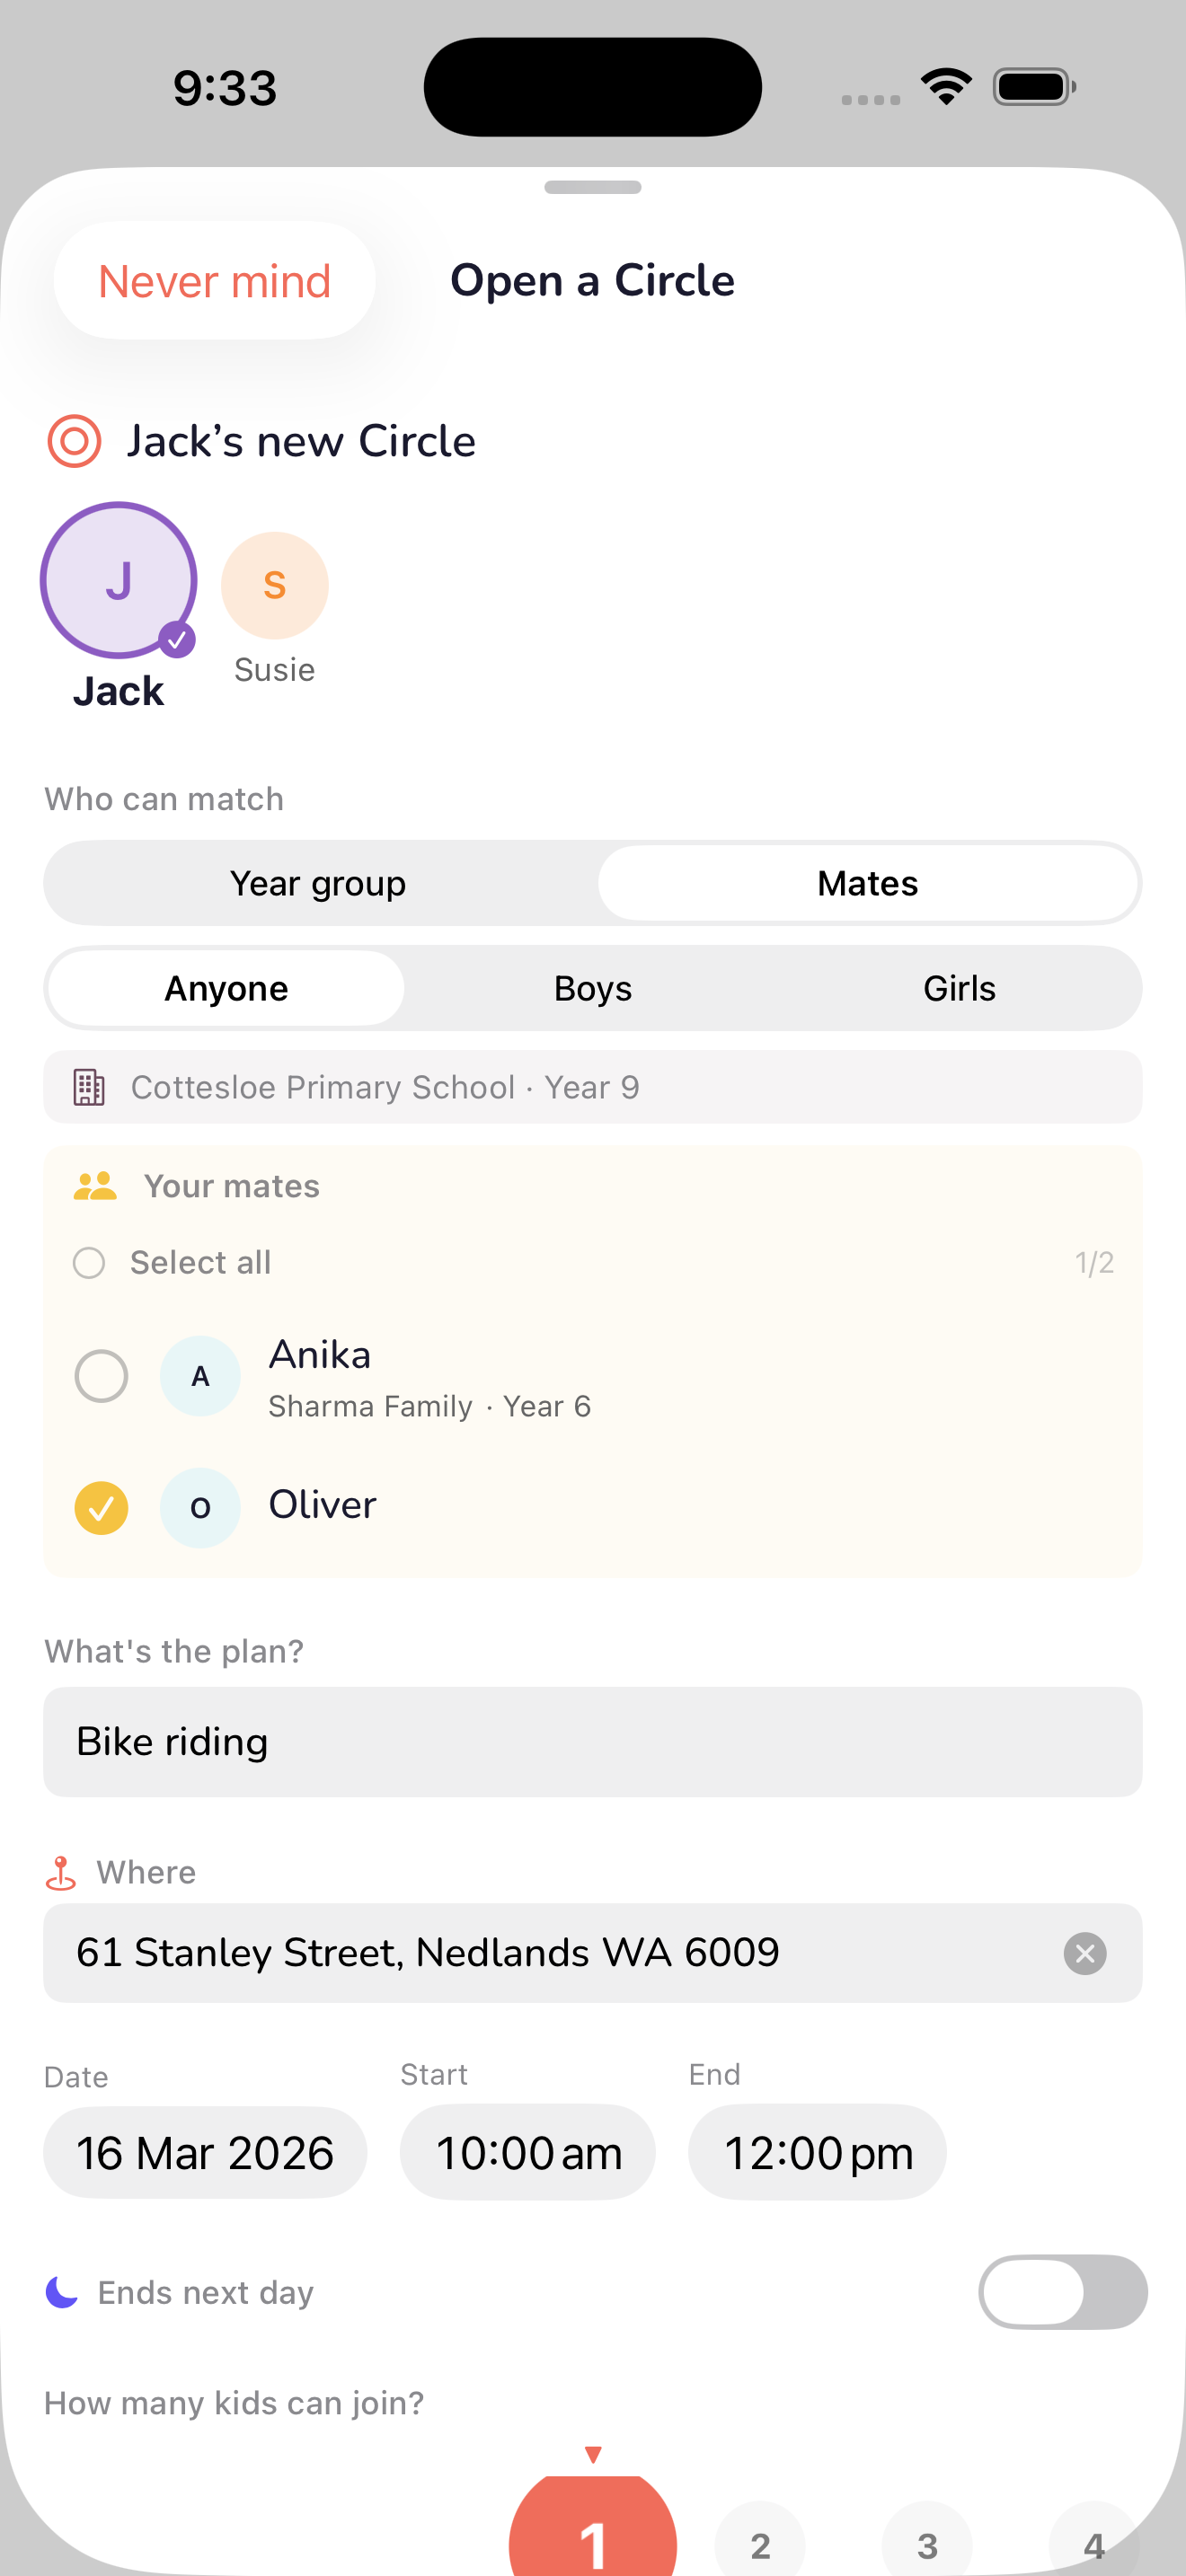Tap the Where location pin icon
Viewport: 1186px width, 2576px height.
point(61,1873)
